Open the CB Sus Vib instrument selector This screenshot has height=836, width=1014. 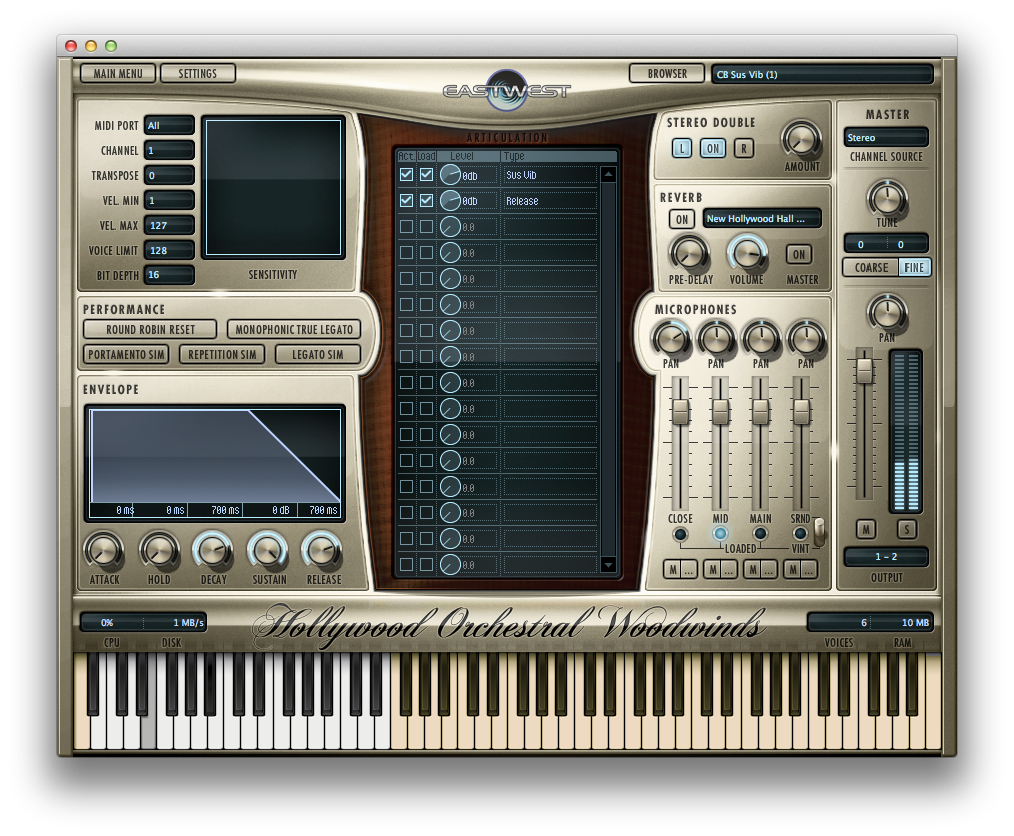tap(822, 74)
